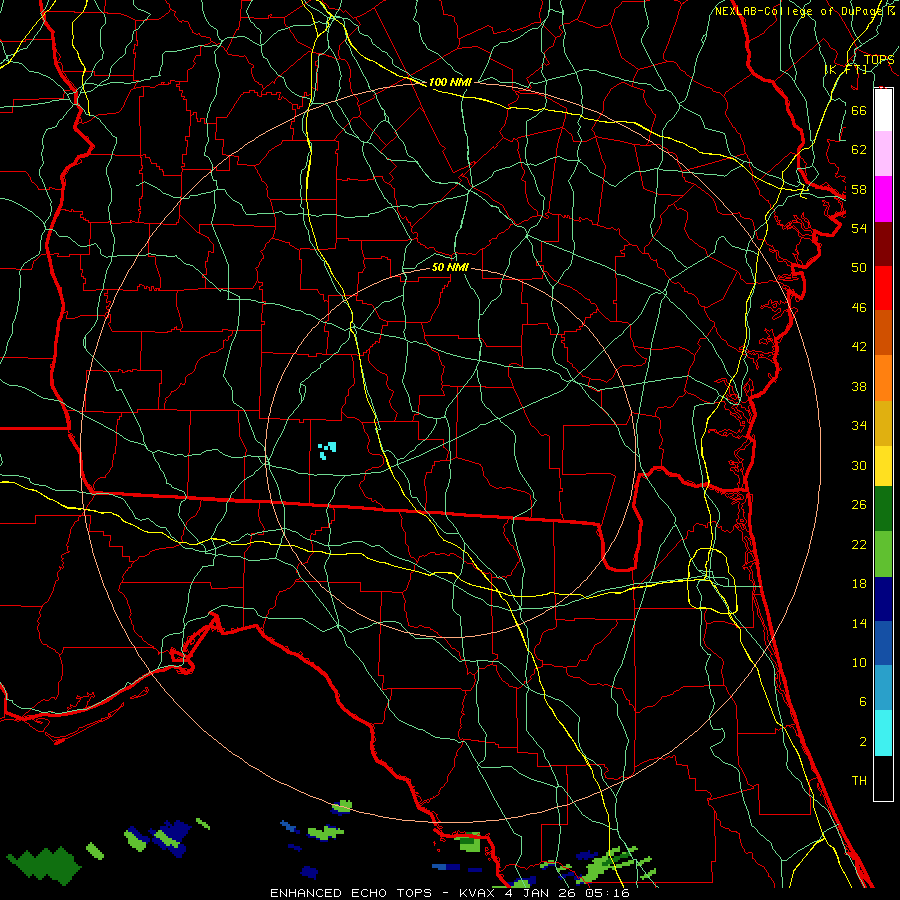Click the bright yellow legend swatch
The height and width of the screenshot is (900, 900).
(x=883, y=466)
